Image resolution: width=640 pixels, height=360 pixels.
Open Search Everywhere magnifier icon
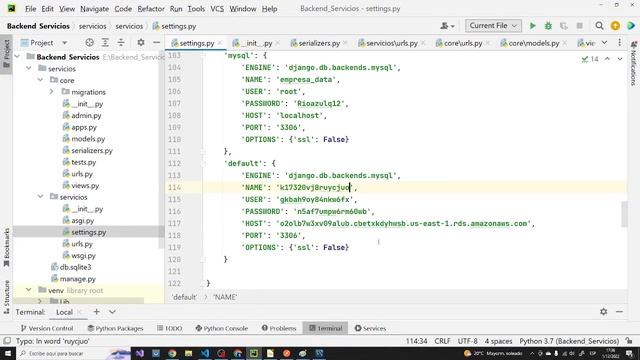pos(599,26)
